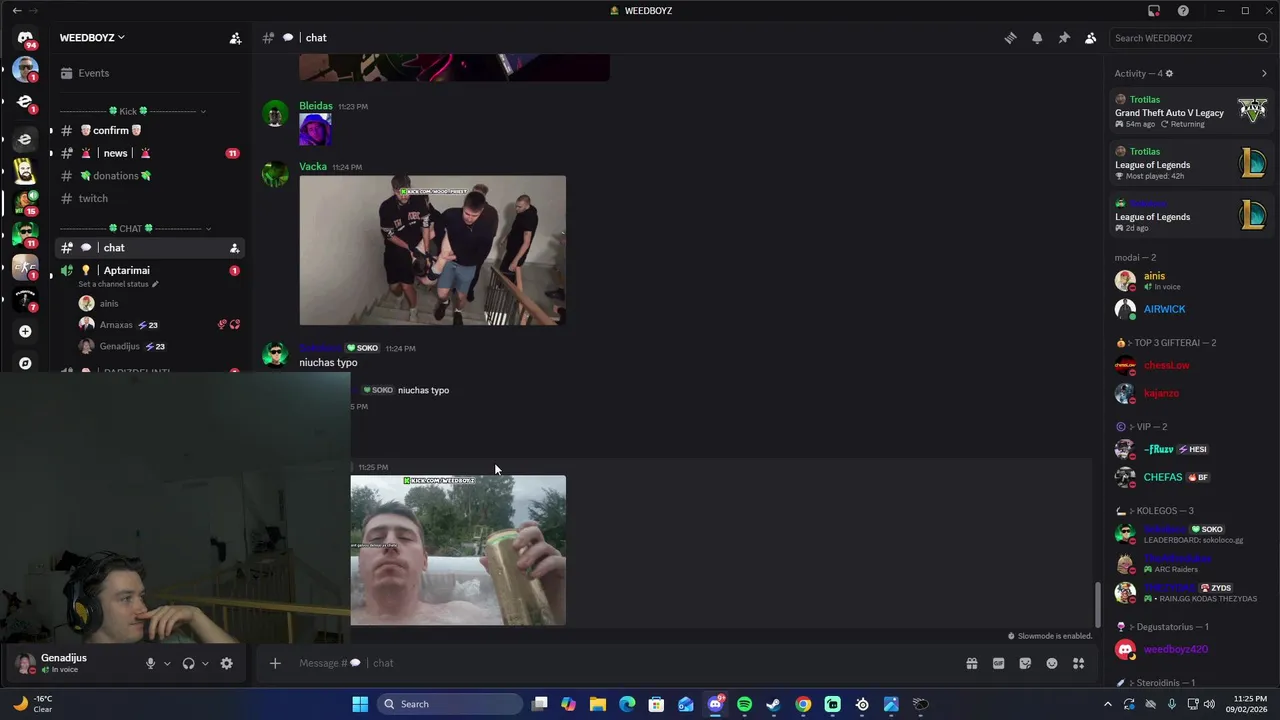Open the confirm channel
This screenshot has height=720, width=1280.
(150, 130)
